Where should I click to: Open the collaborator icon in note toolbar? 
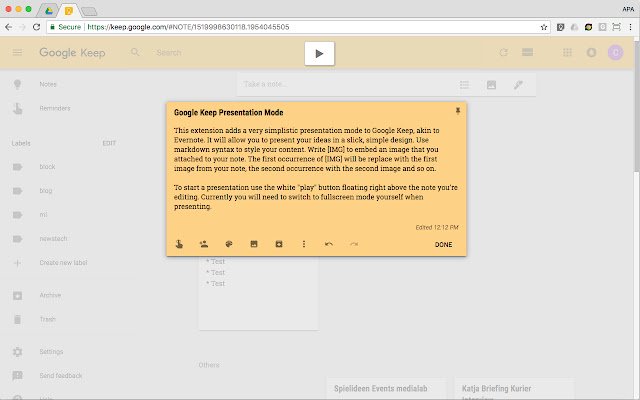[204, 244]
